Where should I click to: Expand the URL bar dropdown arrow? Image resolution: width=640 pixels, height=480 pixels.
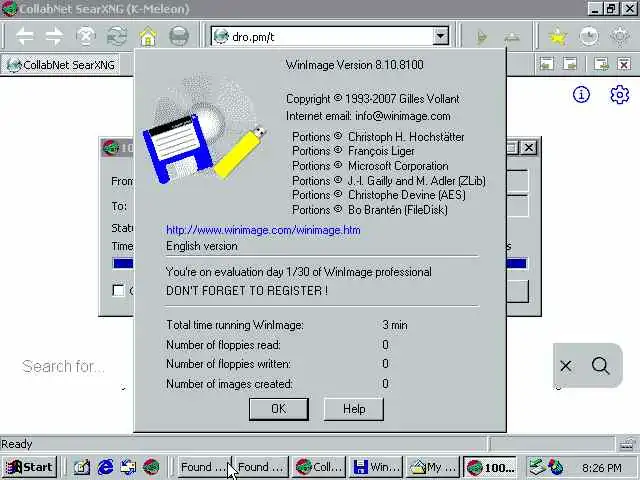click(440, 36)
